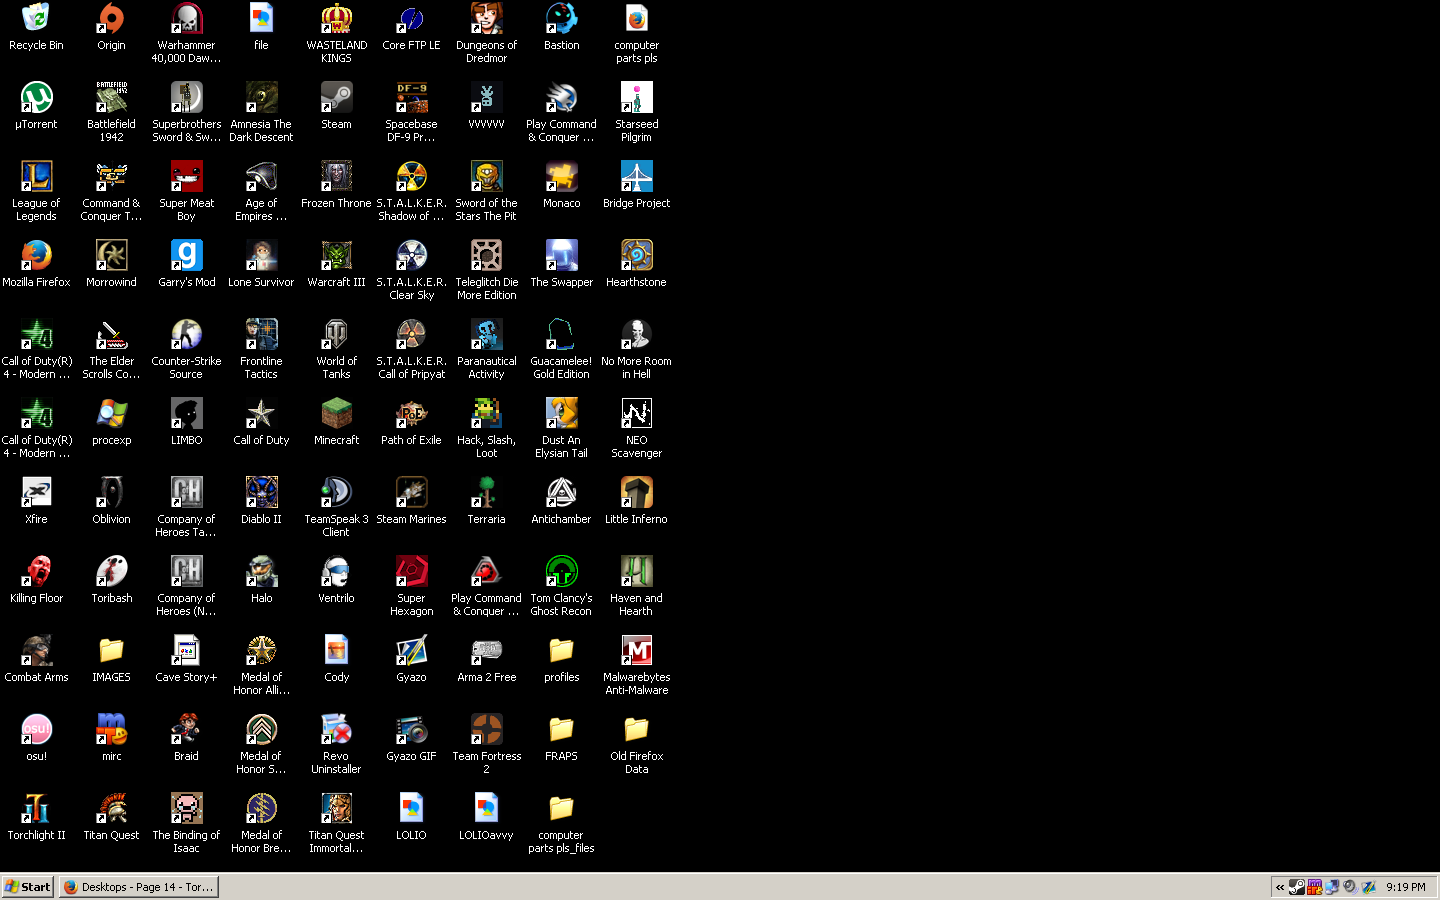Open the Start menu

click(28, 887)
